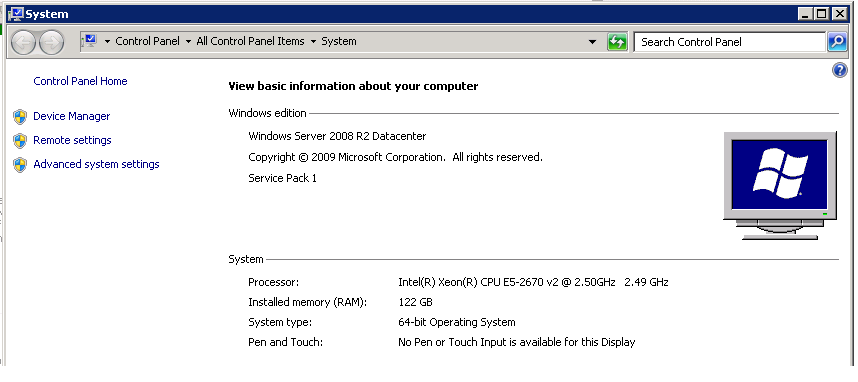This screenshot has width=858, height=382.
Task: Close the System window
Action: point(839,14)
